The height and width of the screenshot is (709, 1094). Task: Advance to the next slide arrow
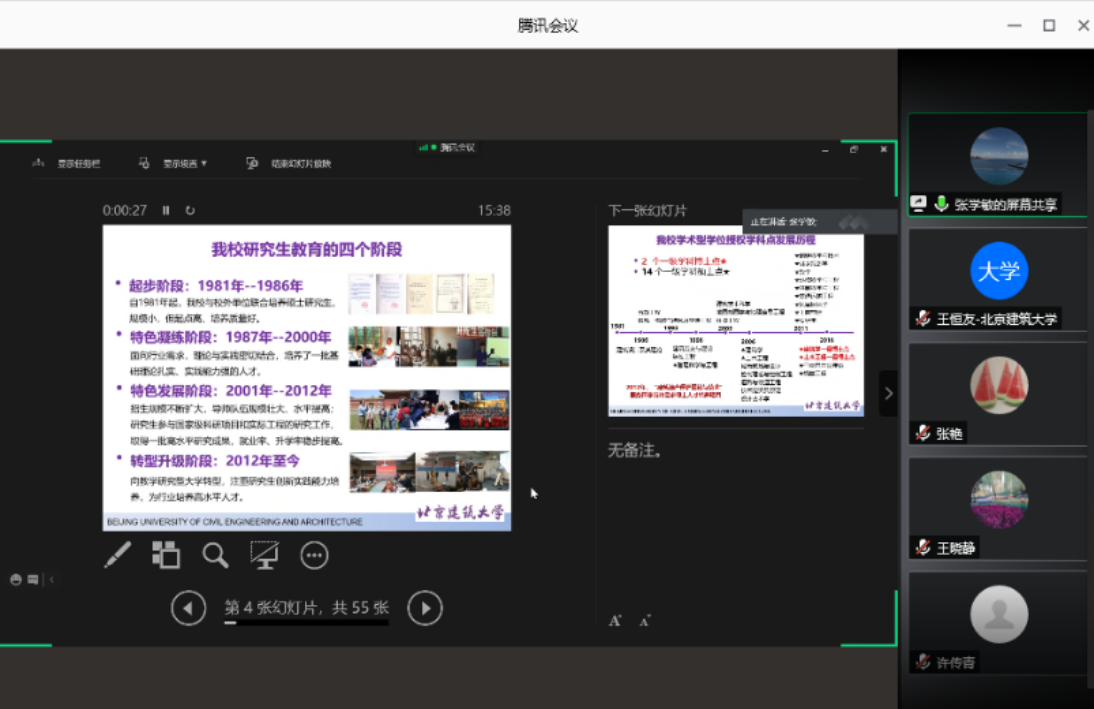coord(425,608)
